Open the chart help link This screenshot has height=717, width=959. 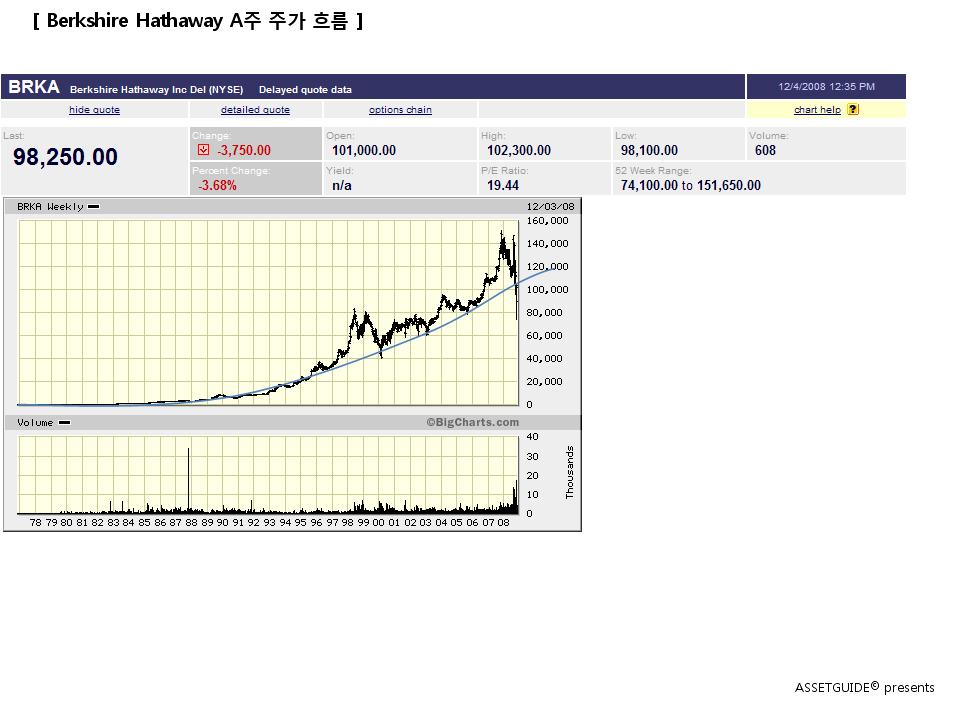[x=817, y=110]
